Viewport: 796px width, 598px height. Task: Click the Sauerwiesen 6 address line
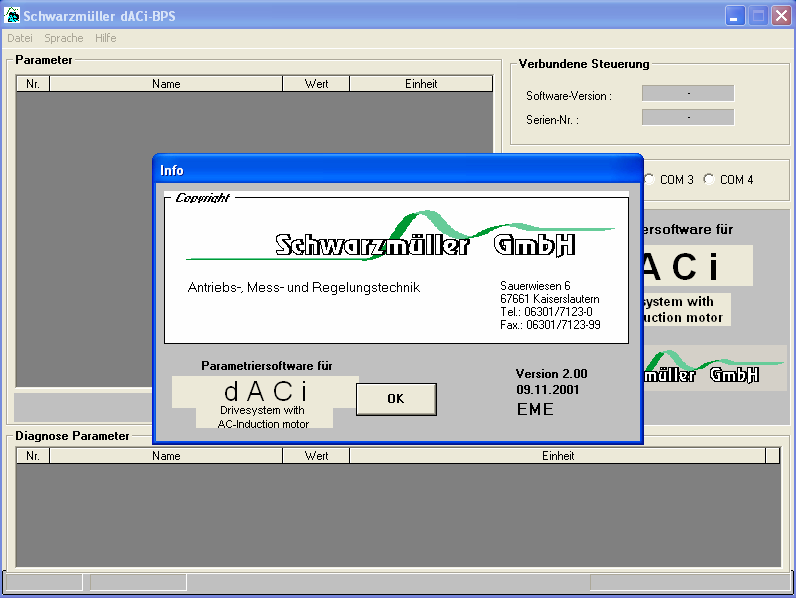coord(535,286)
